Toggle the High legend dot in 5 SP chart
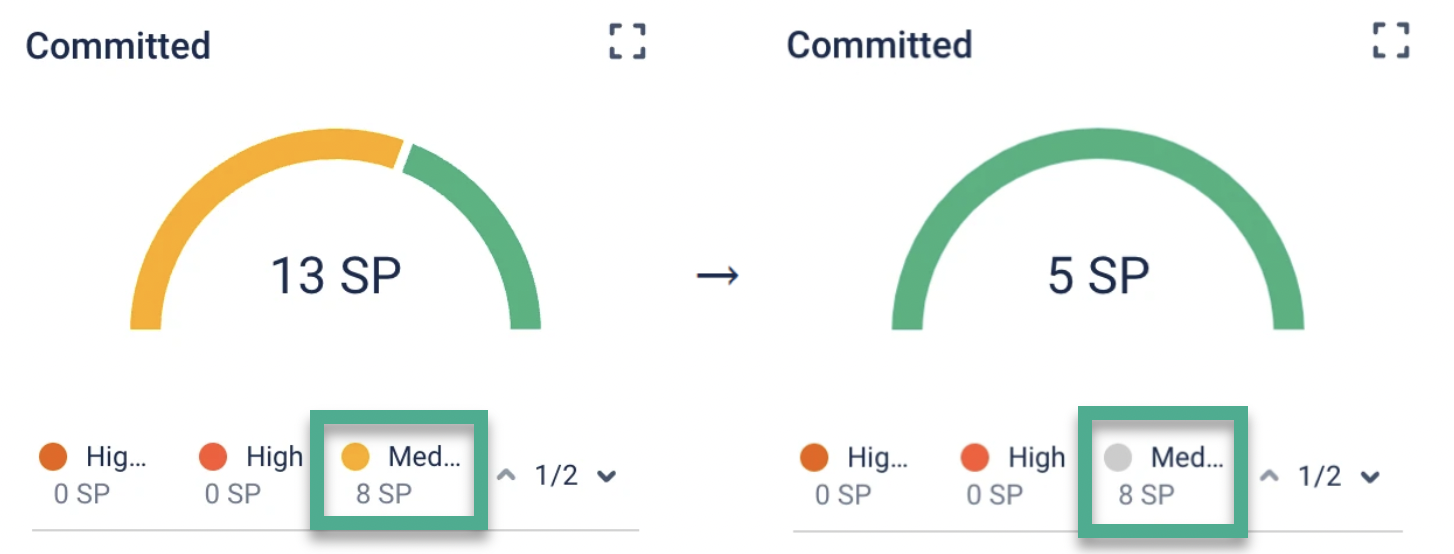Screen dimensions: 1454x554 [975, 458]
